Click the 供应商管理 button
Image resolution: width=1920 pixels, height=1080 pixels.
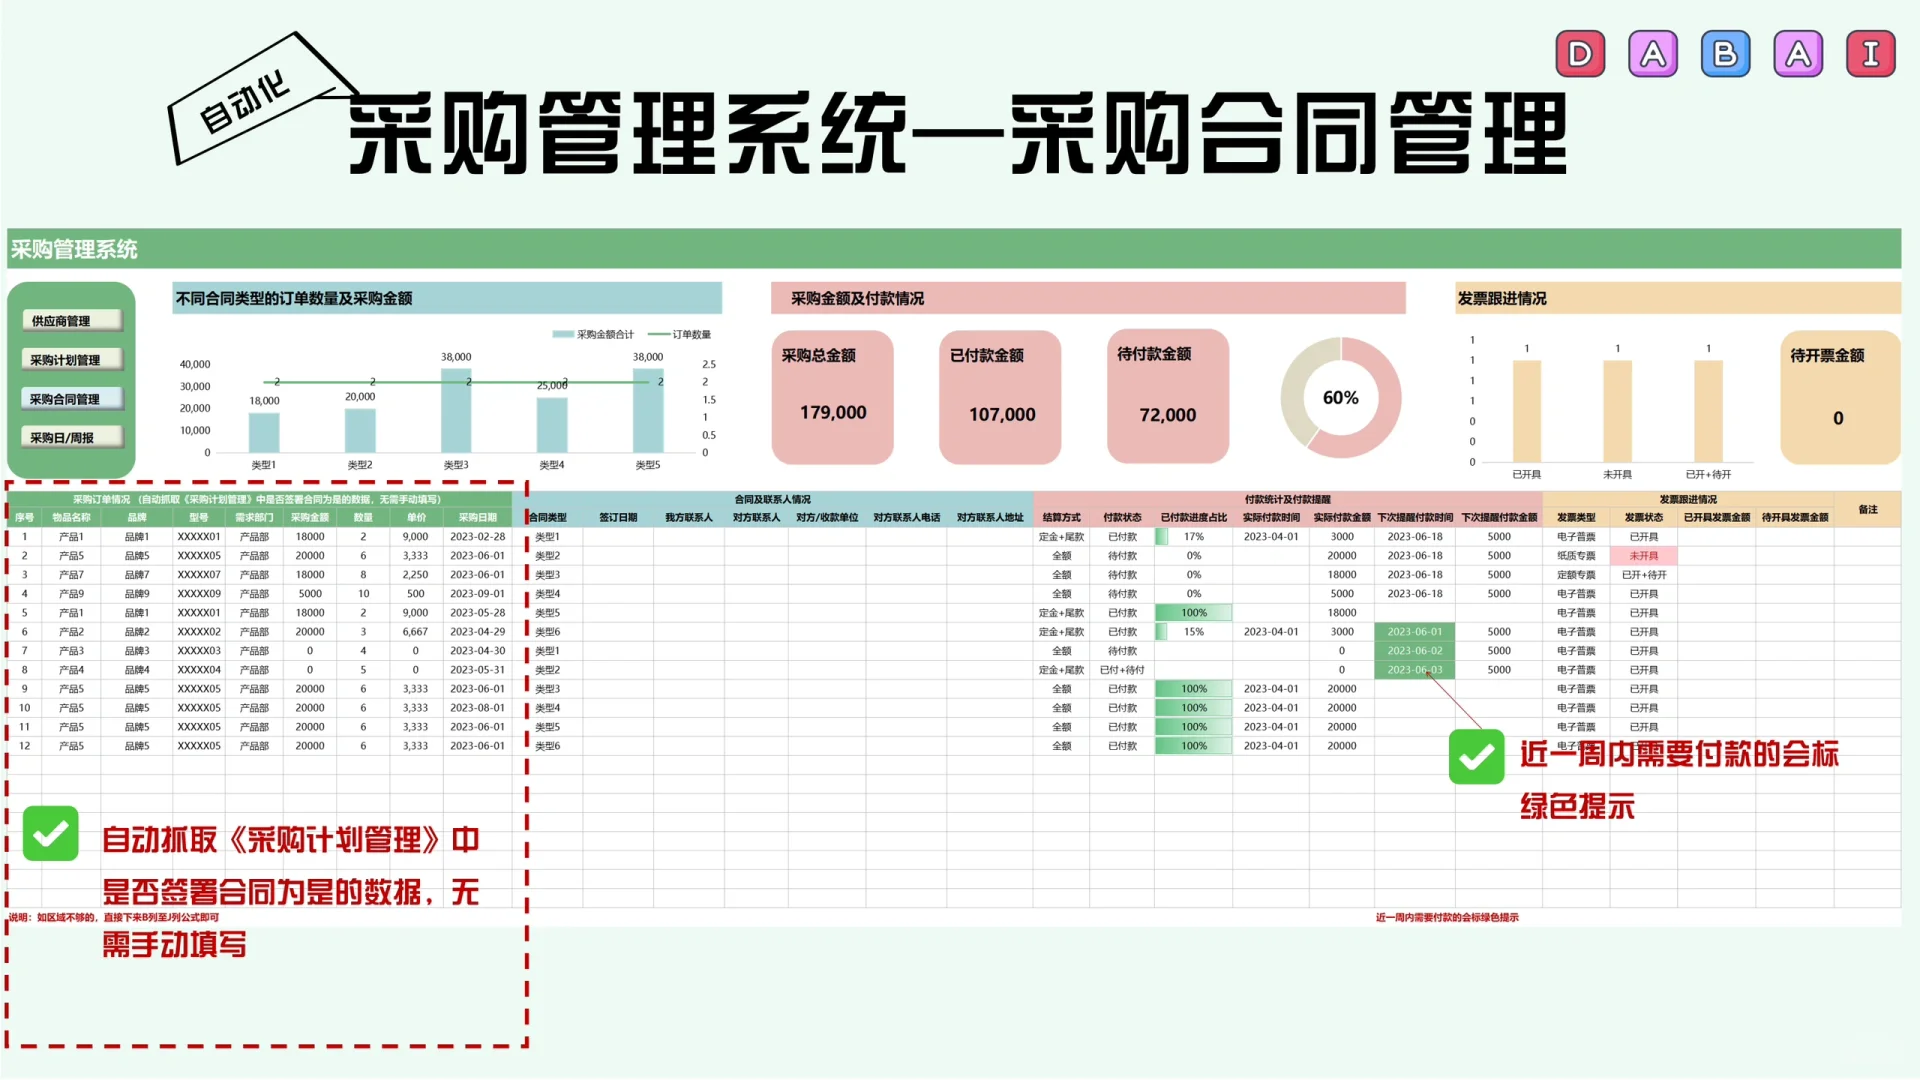71,320
